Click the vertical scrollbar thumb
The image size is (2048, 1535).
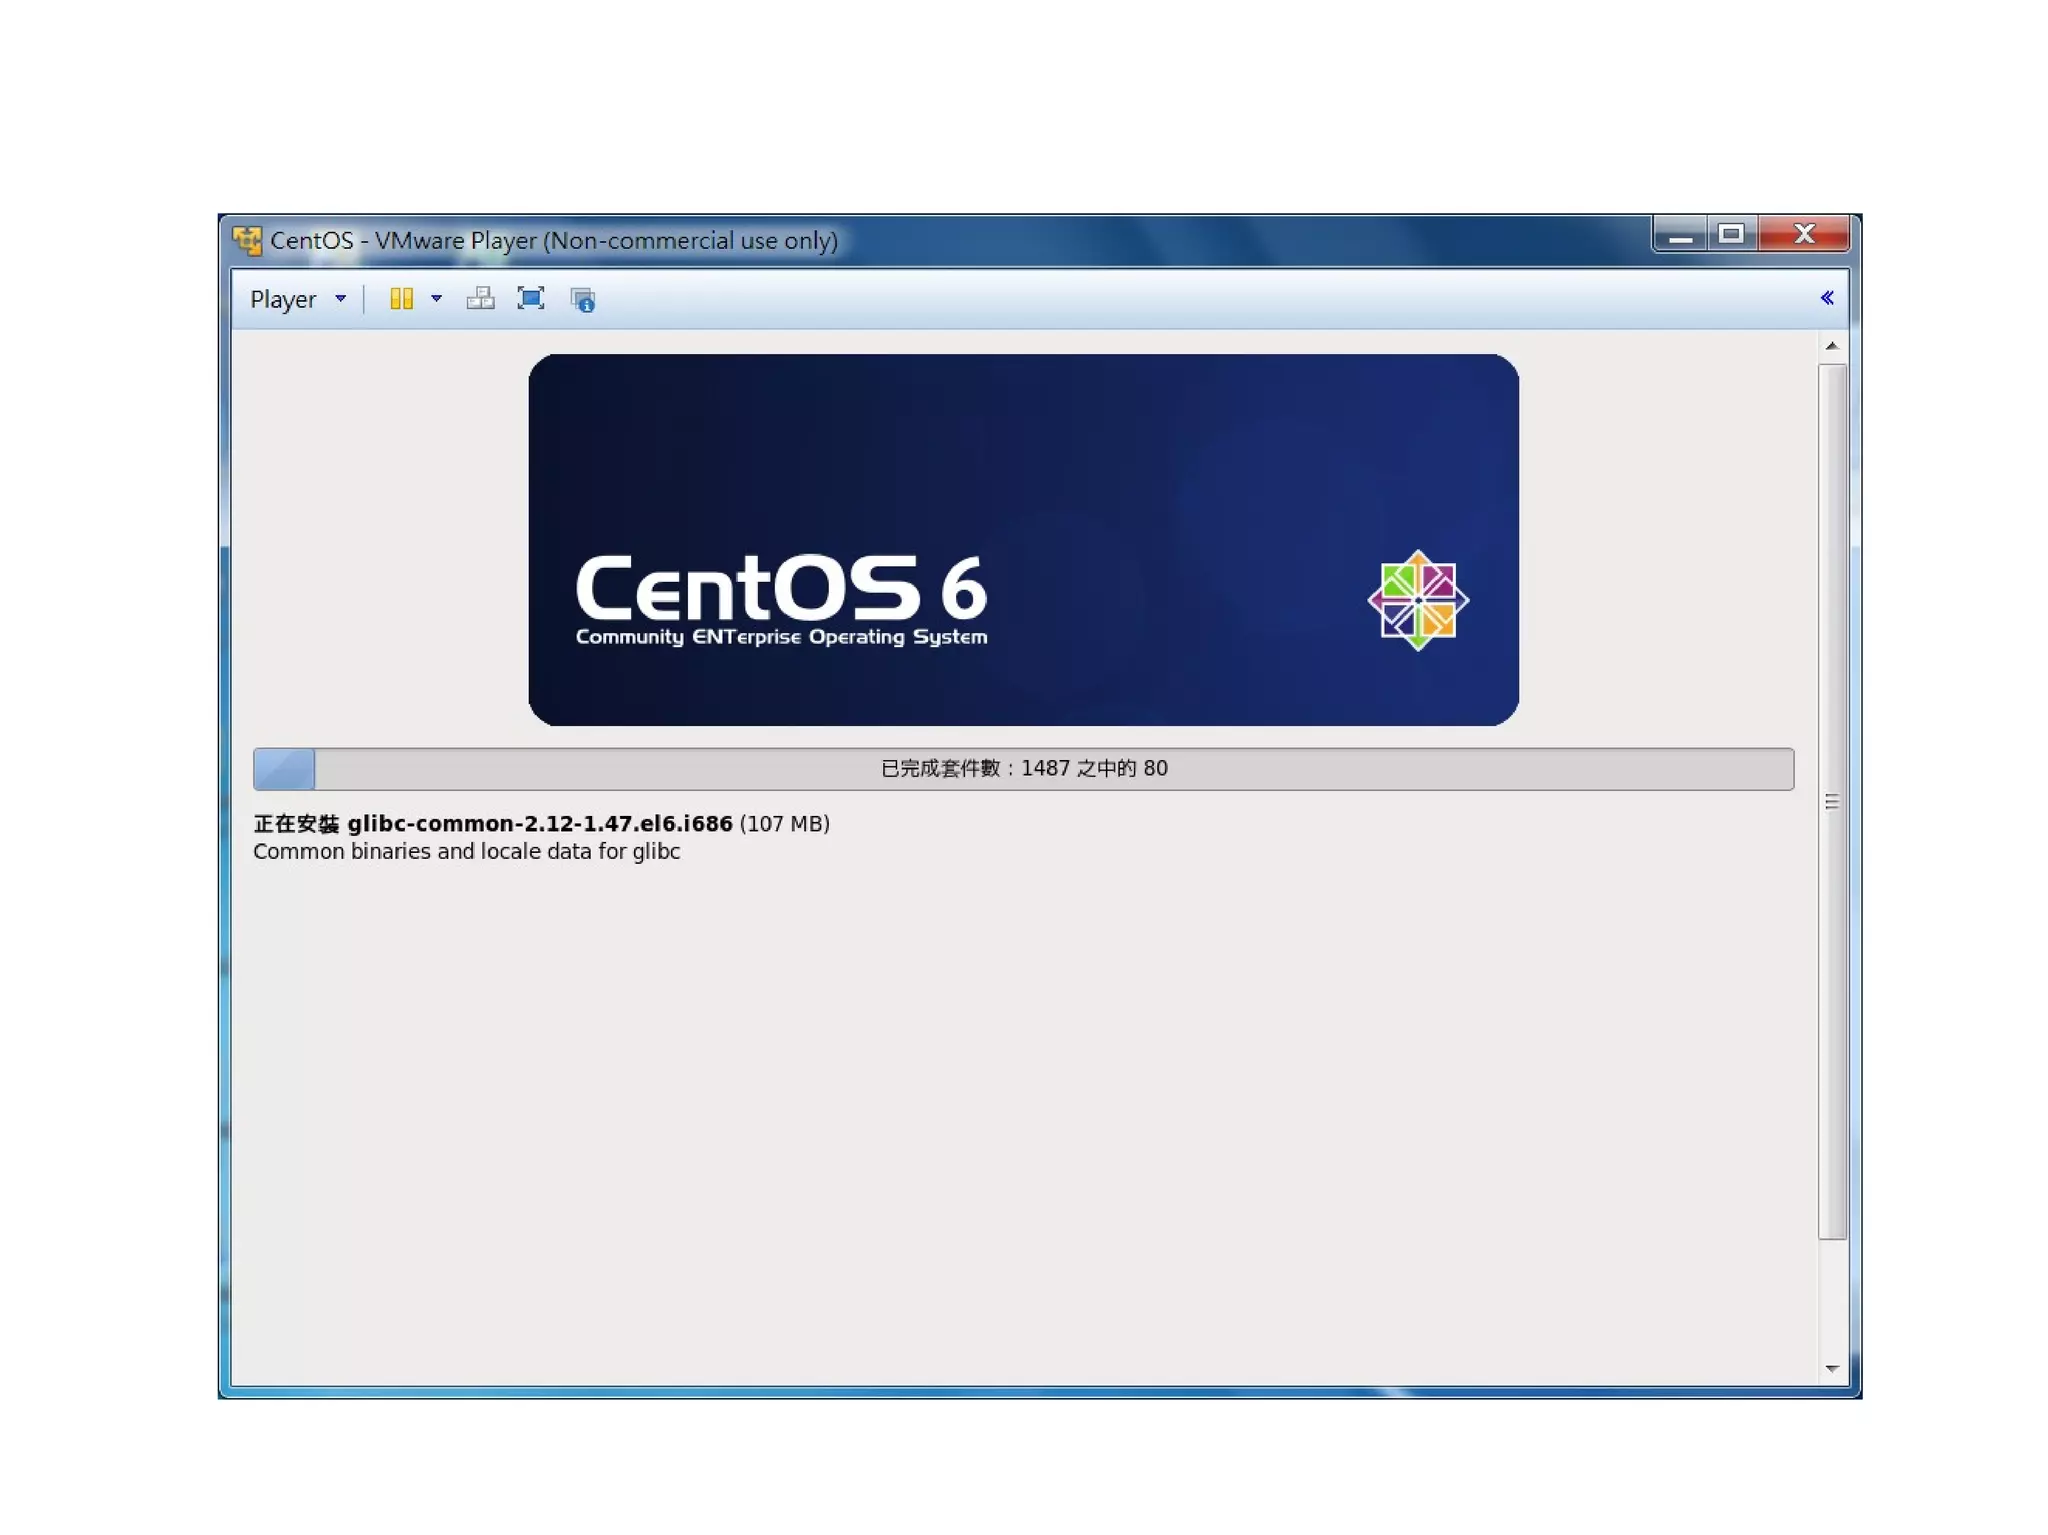pyautogui.click(x=1831, y=801)
